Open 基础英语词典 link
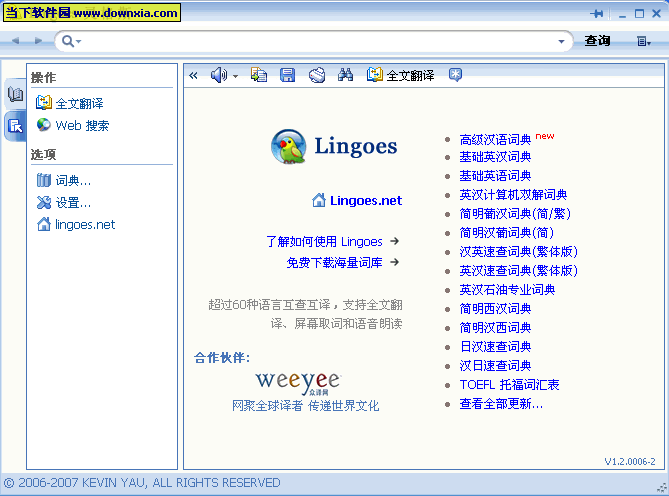Image resolution: width=669 pixels, height=496 pixels. (495, 176)
